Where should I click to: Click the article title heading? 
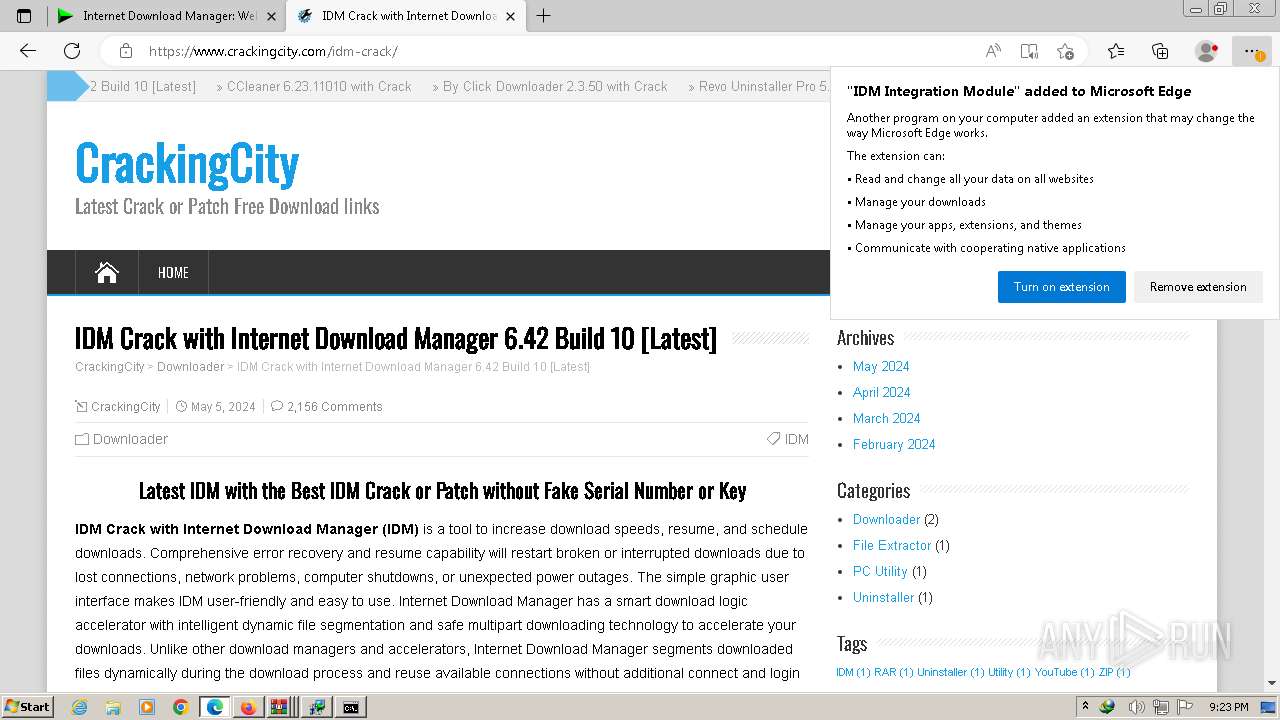[x=396, y=338]
